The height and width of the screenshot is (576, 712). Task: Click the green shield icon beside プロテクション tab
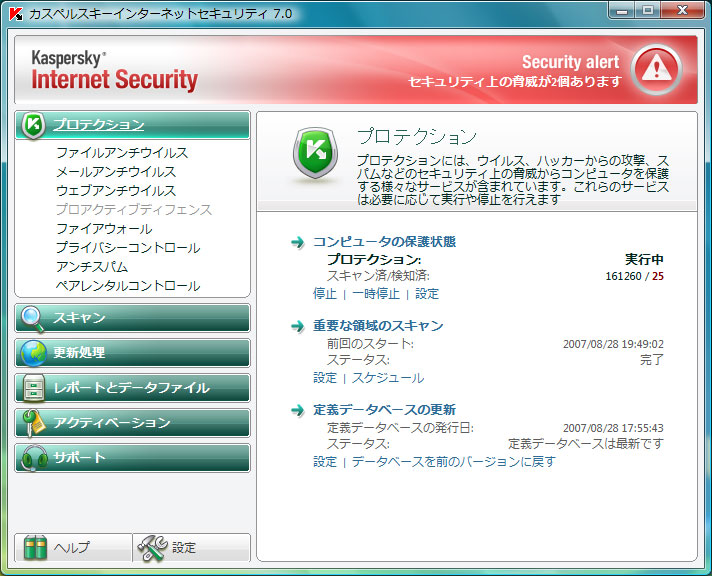coord(33,125)
